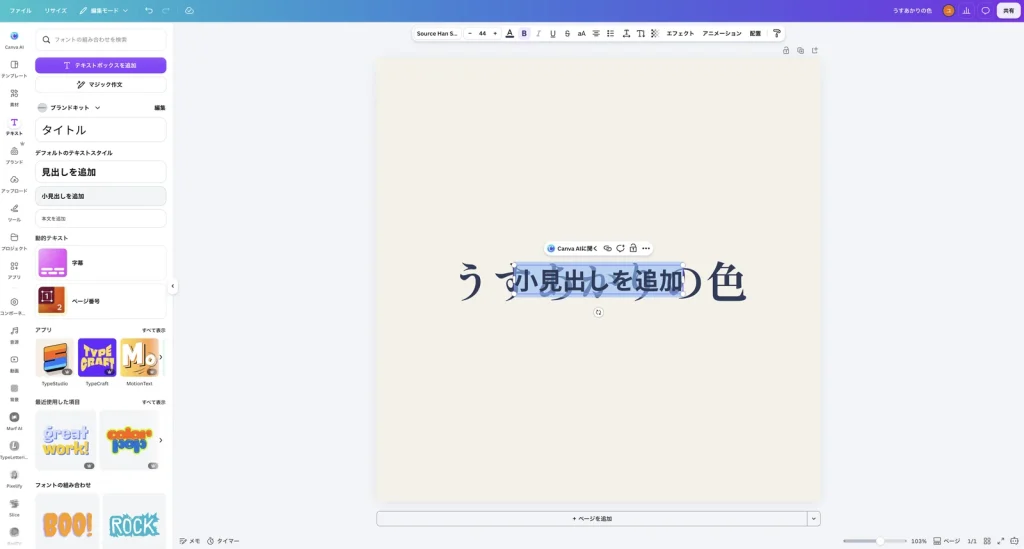Open the Canva AI sidebar icon
The width and height of the screenshot is (1024, 549).
click(x=14, y=39)
